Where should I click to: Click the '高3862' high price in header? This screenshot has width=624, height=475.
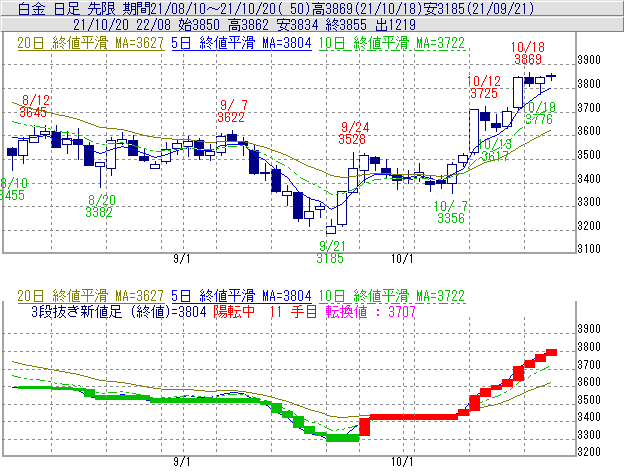(x=248, y=25)
